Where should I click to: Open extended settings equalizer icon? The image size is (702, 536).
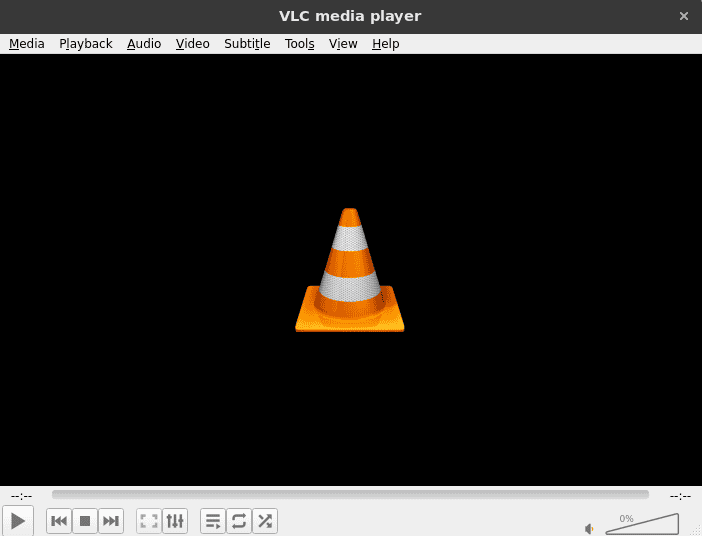[x=175, y=521]
